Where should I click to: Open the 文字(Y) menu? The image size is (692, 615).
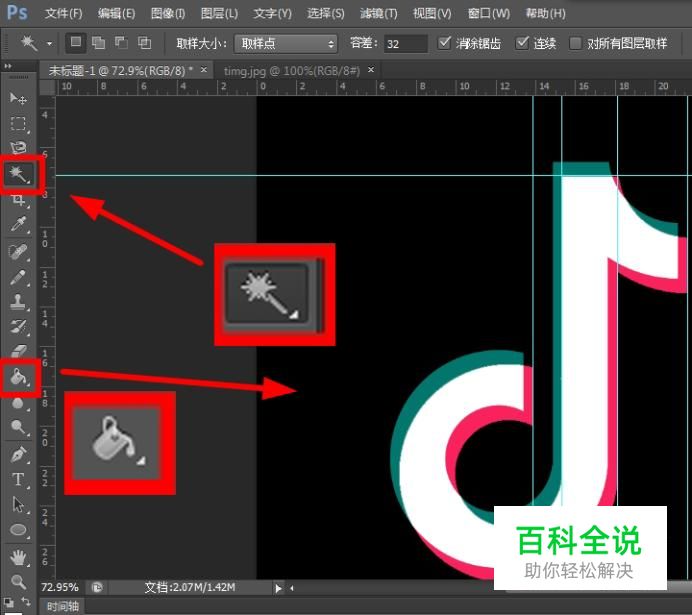(x=272, y=14)
